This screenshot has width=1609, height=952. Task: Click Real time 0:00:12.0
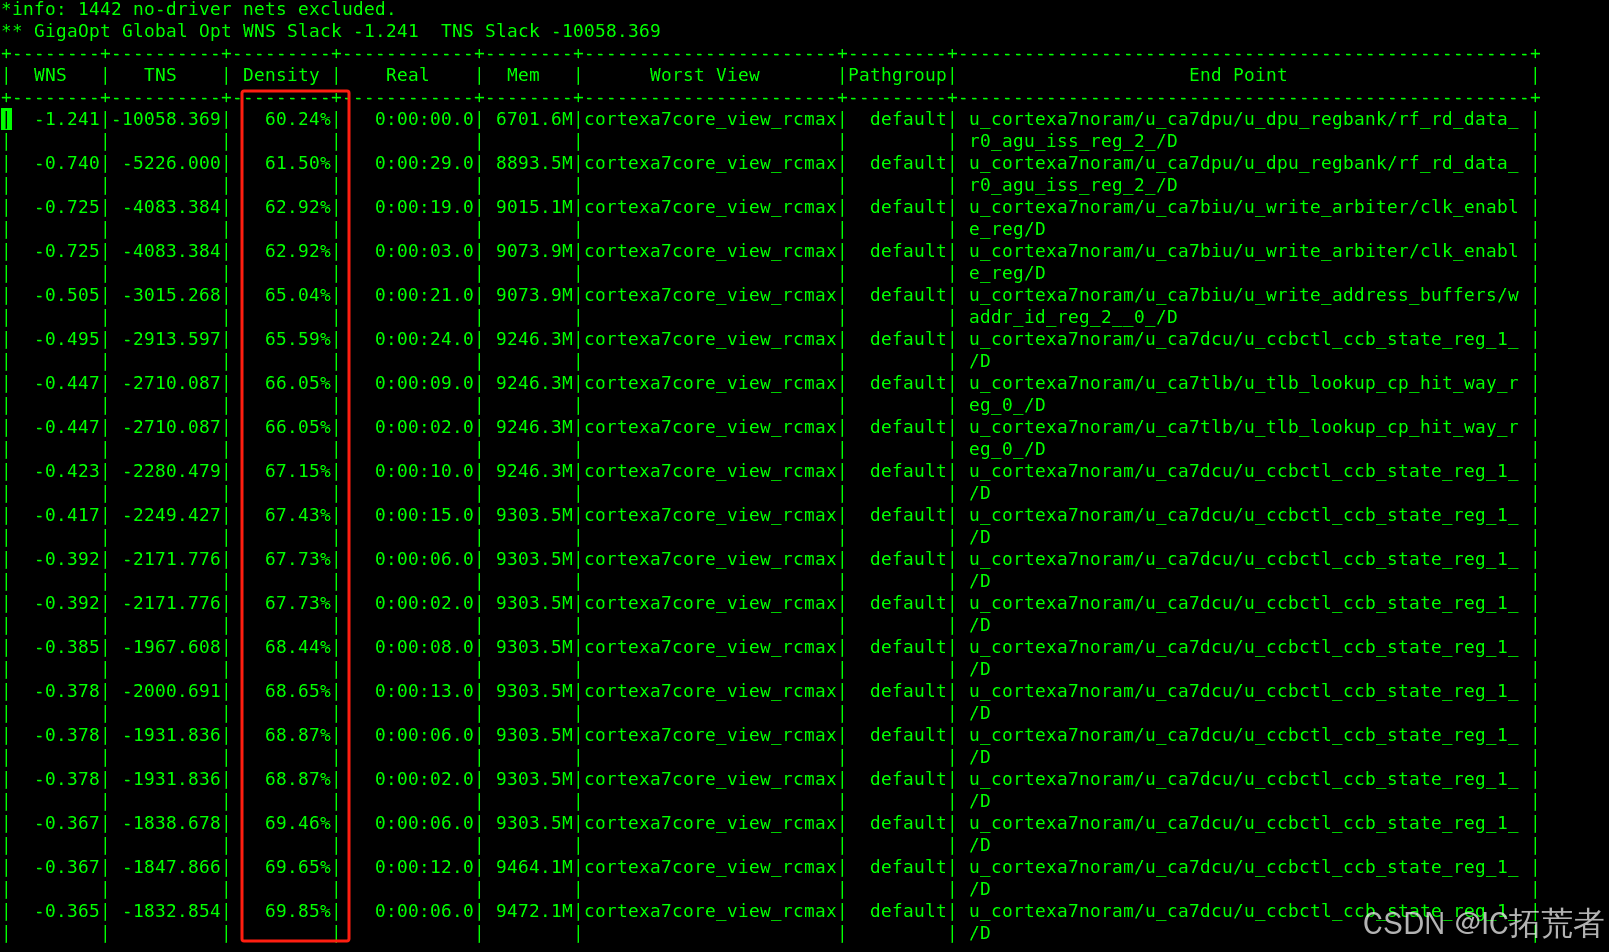point(424,867)
